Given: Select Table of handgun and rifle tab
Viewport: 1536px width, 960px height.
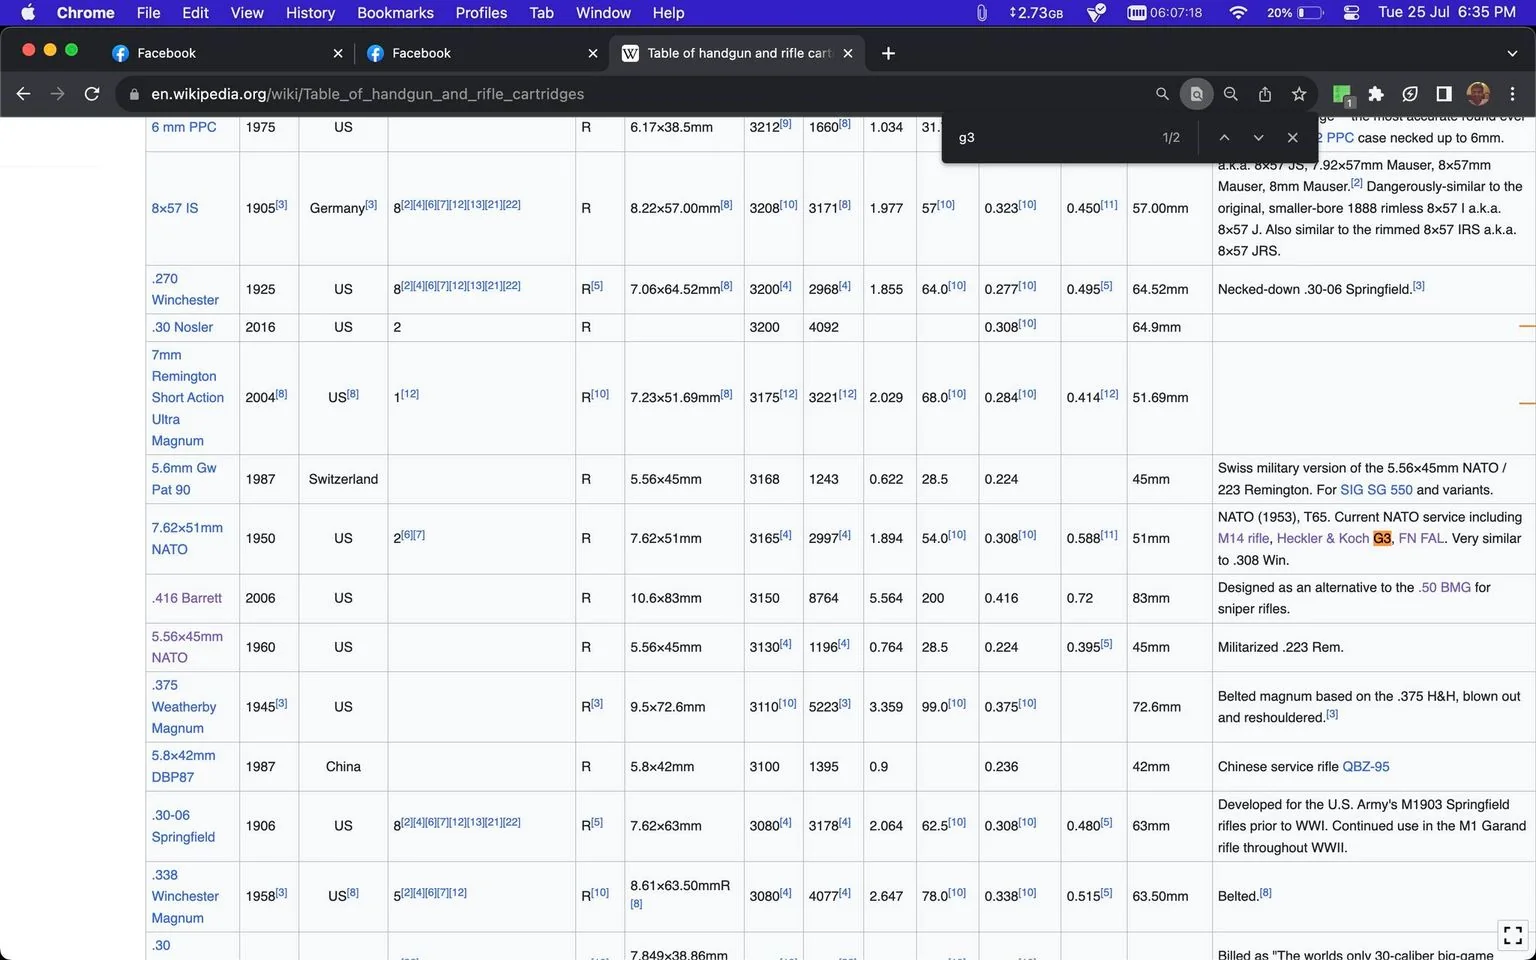Looking at the screenshot, I should tap(738, 53).
